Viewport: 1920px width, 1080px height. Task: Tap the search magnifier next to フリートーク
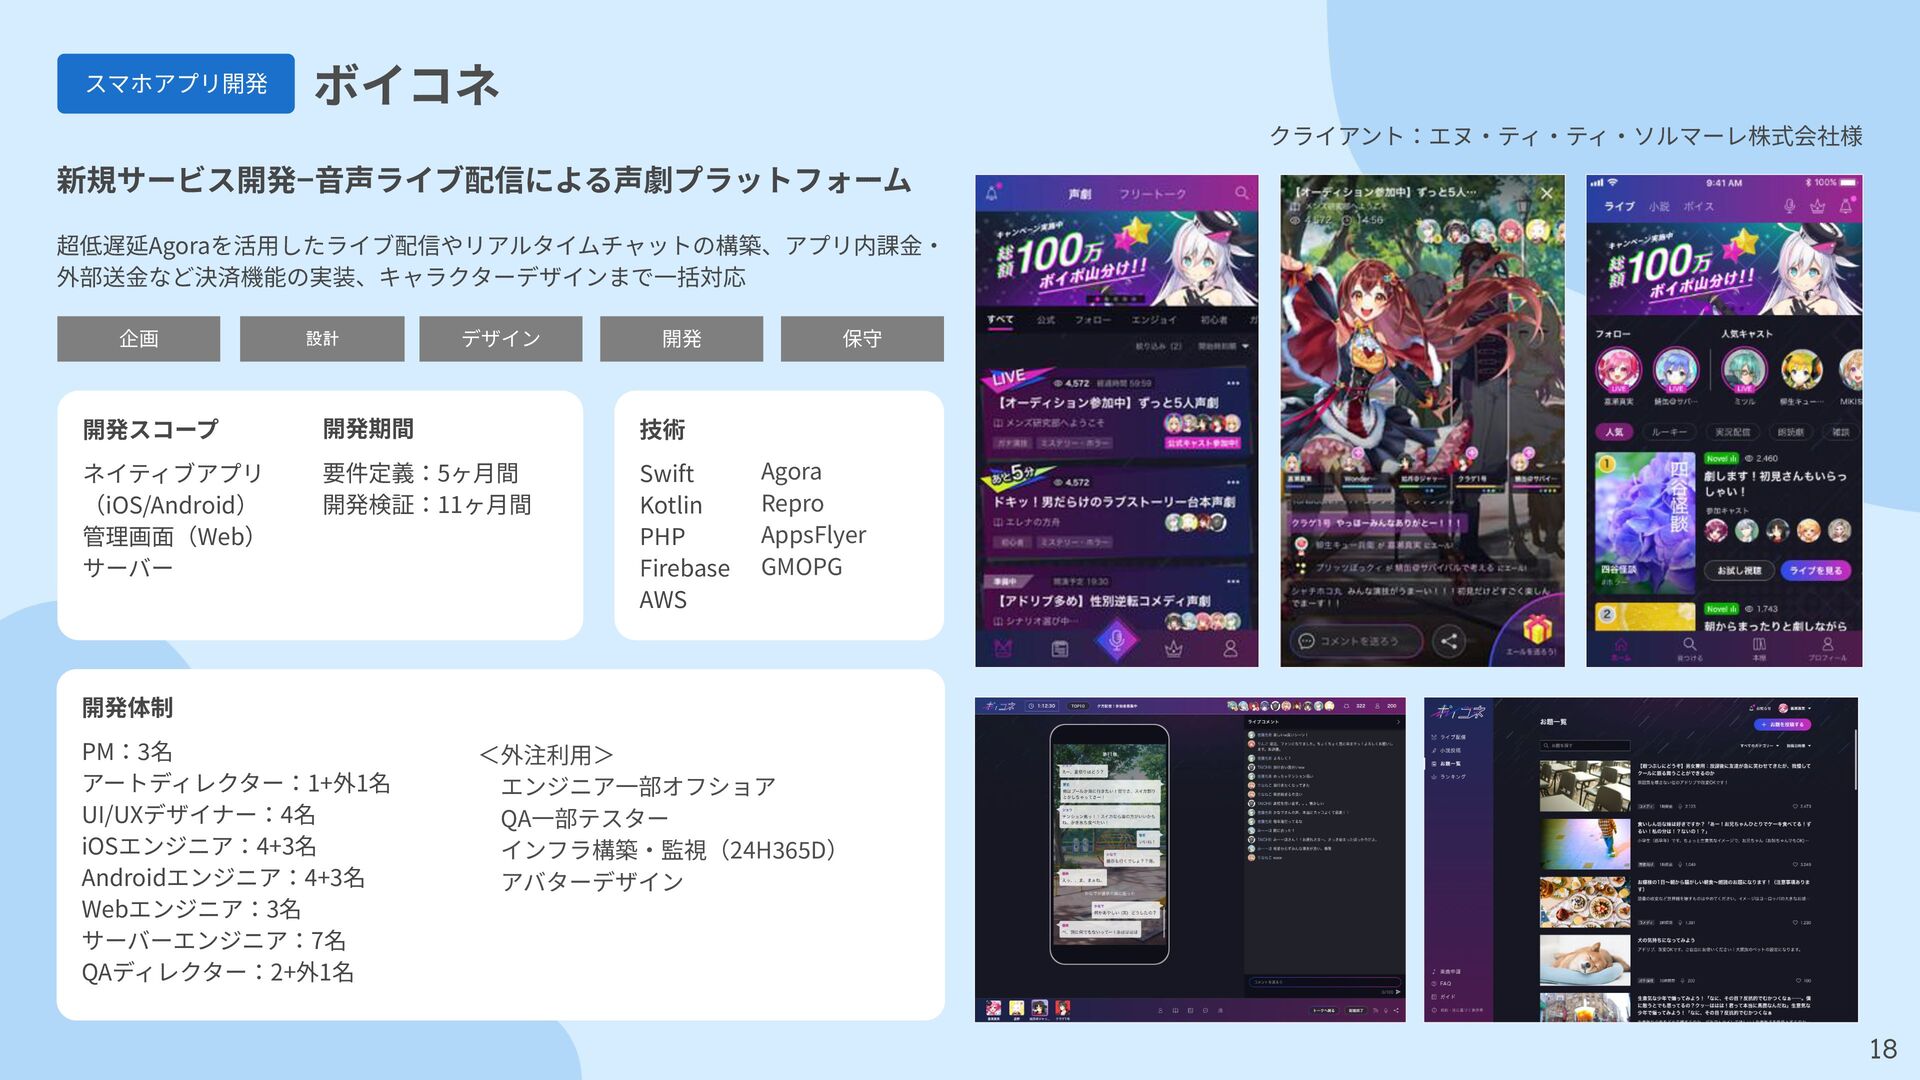[1241, 193]
